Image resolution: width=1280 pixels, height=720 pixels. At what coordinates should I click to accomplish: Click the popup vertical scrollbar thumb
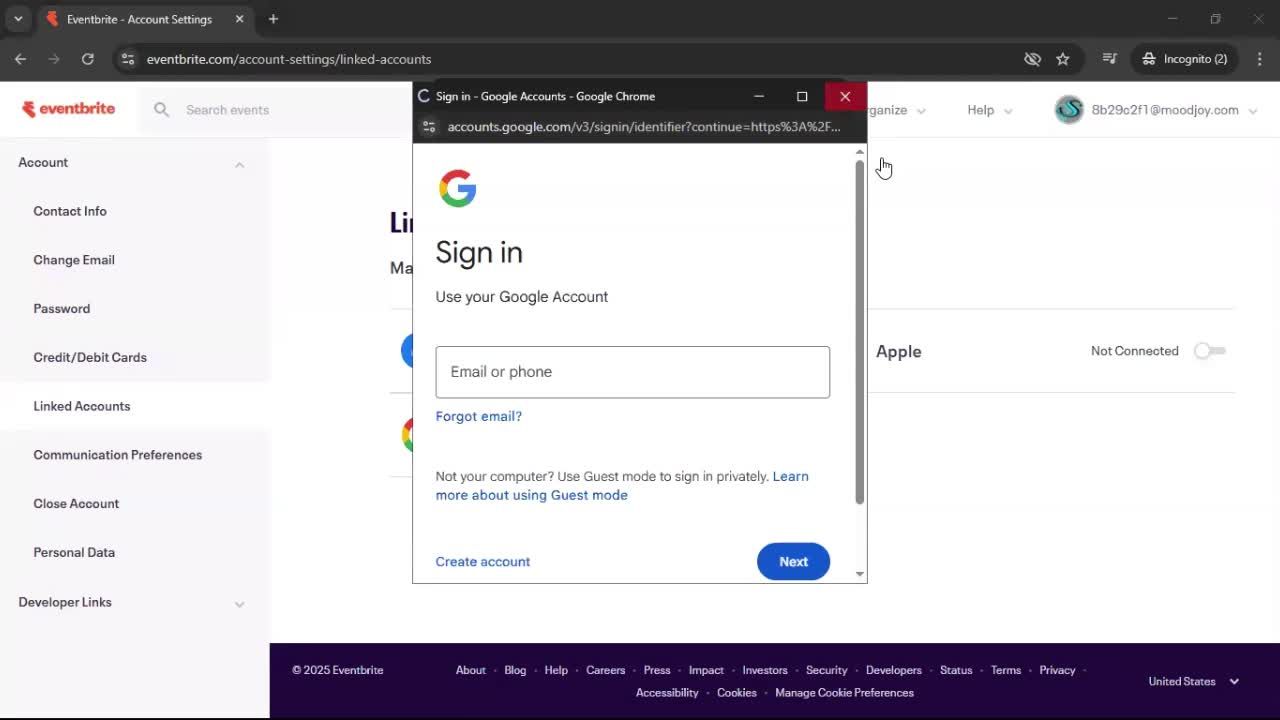[859, 331]
